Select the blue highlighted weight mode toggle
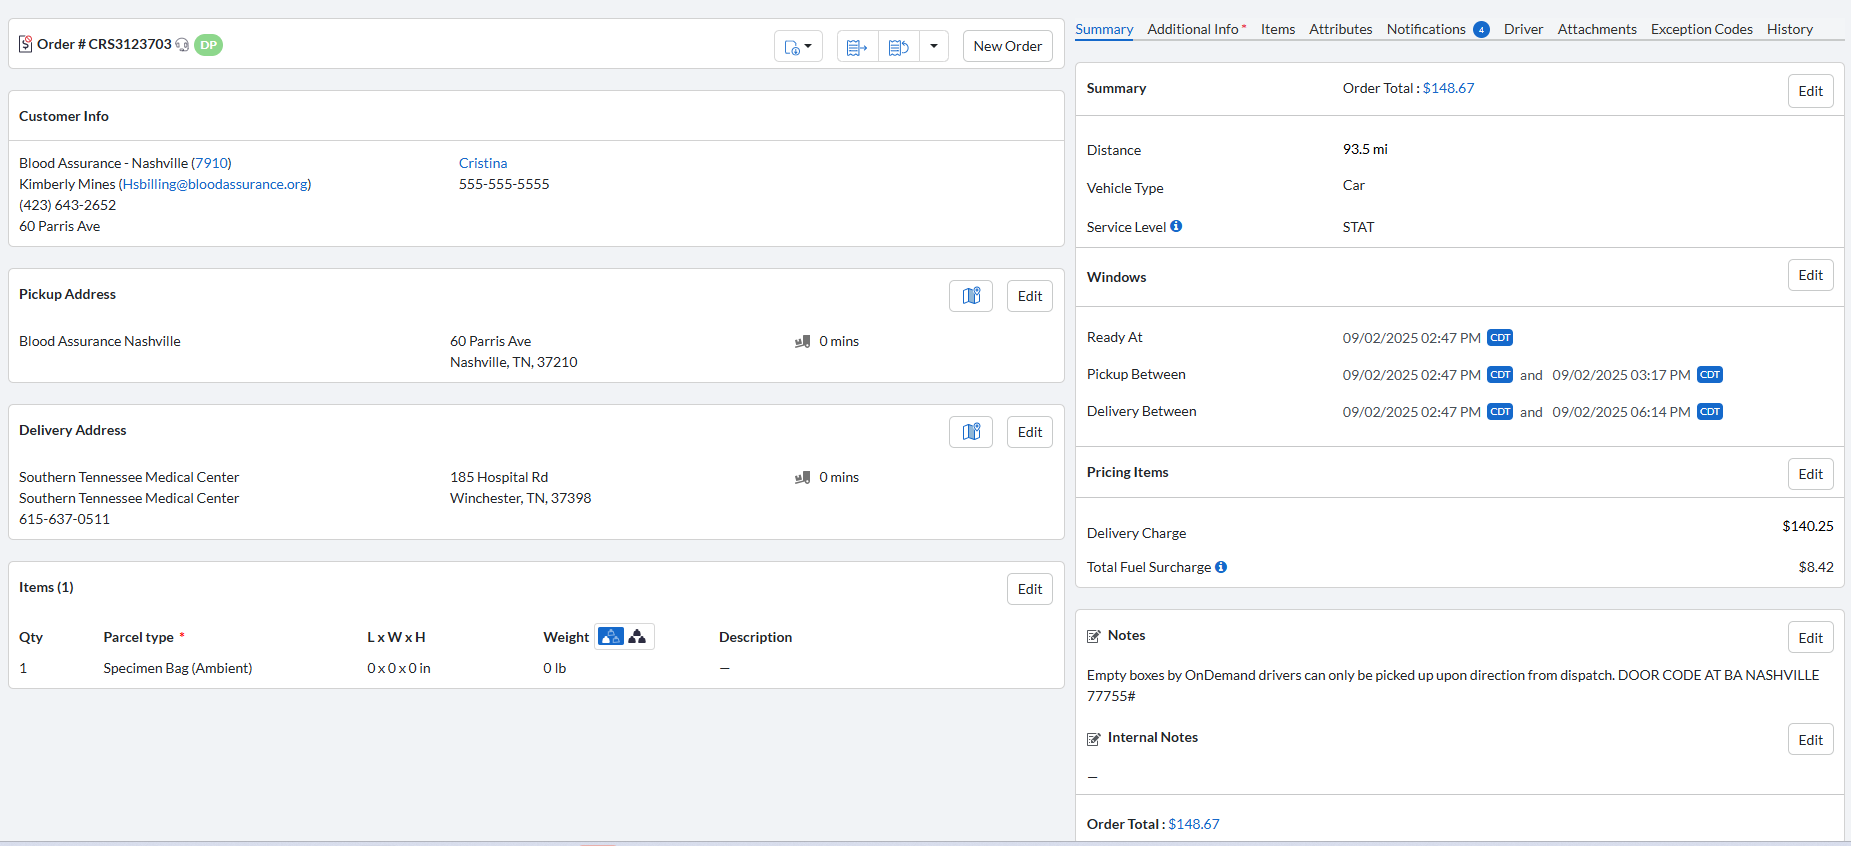Image resolution: width=1851 pixels, height=846 pixels. [610, 637]
